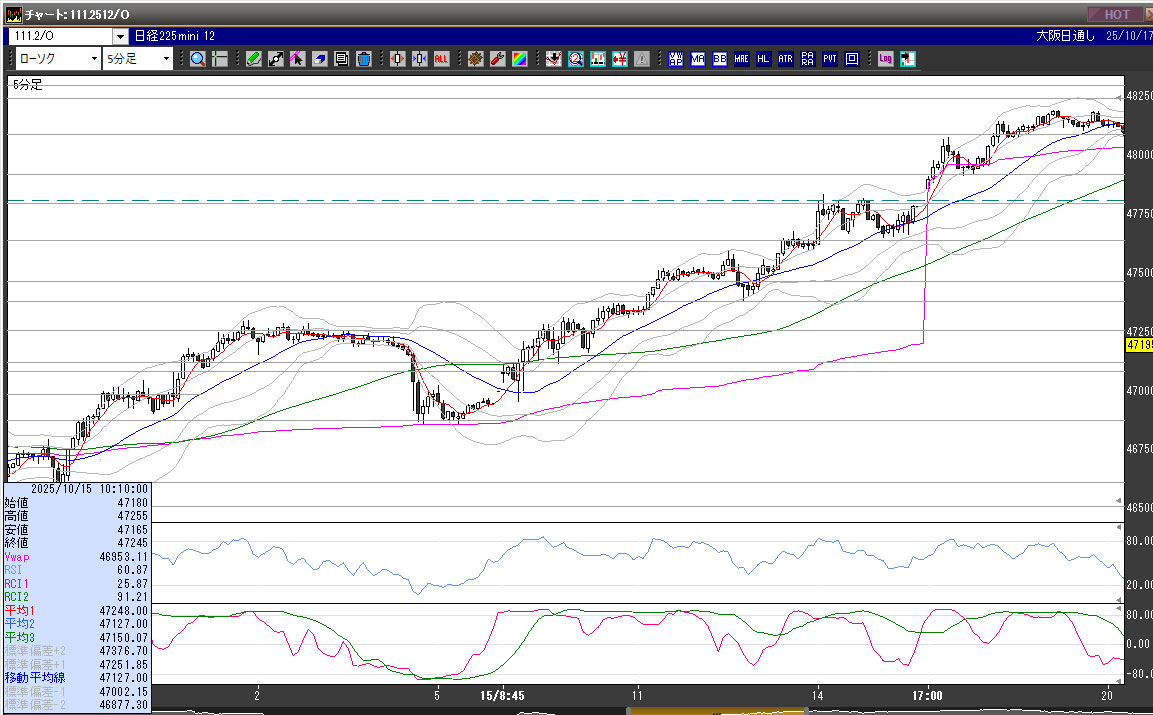This screenshot has height=715, width=1153.
Task: Click the magnifier zoom tool icon
Action: pyautogui.click(x=198, y=59)
